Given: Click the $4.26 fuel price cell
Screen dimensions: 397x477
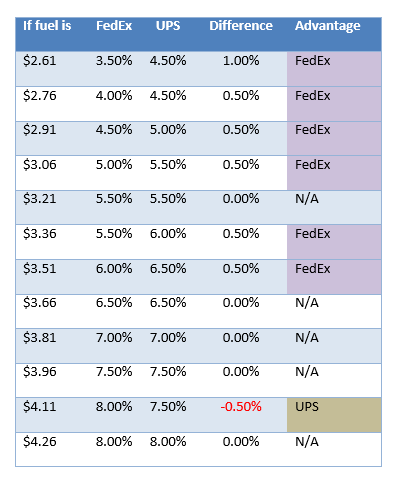Looking at the screenshot, I should point(40,442).
